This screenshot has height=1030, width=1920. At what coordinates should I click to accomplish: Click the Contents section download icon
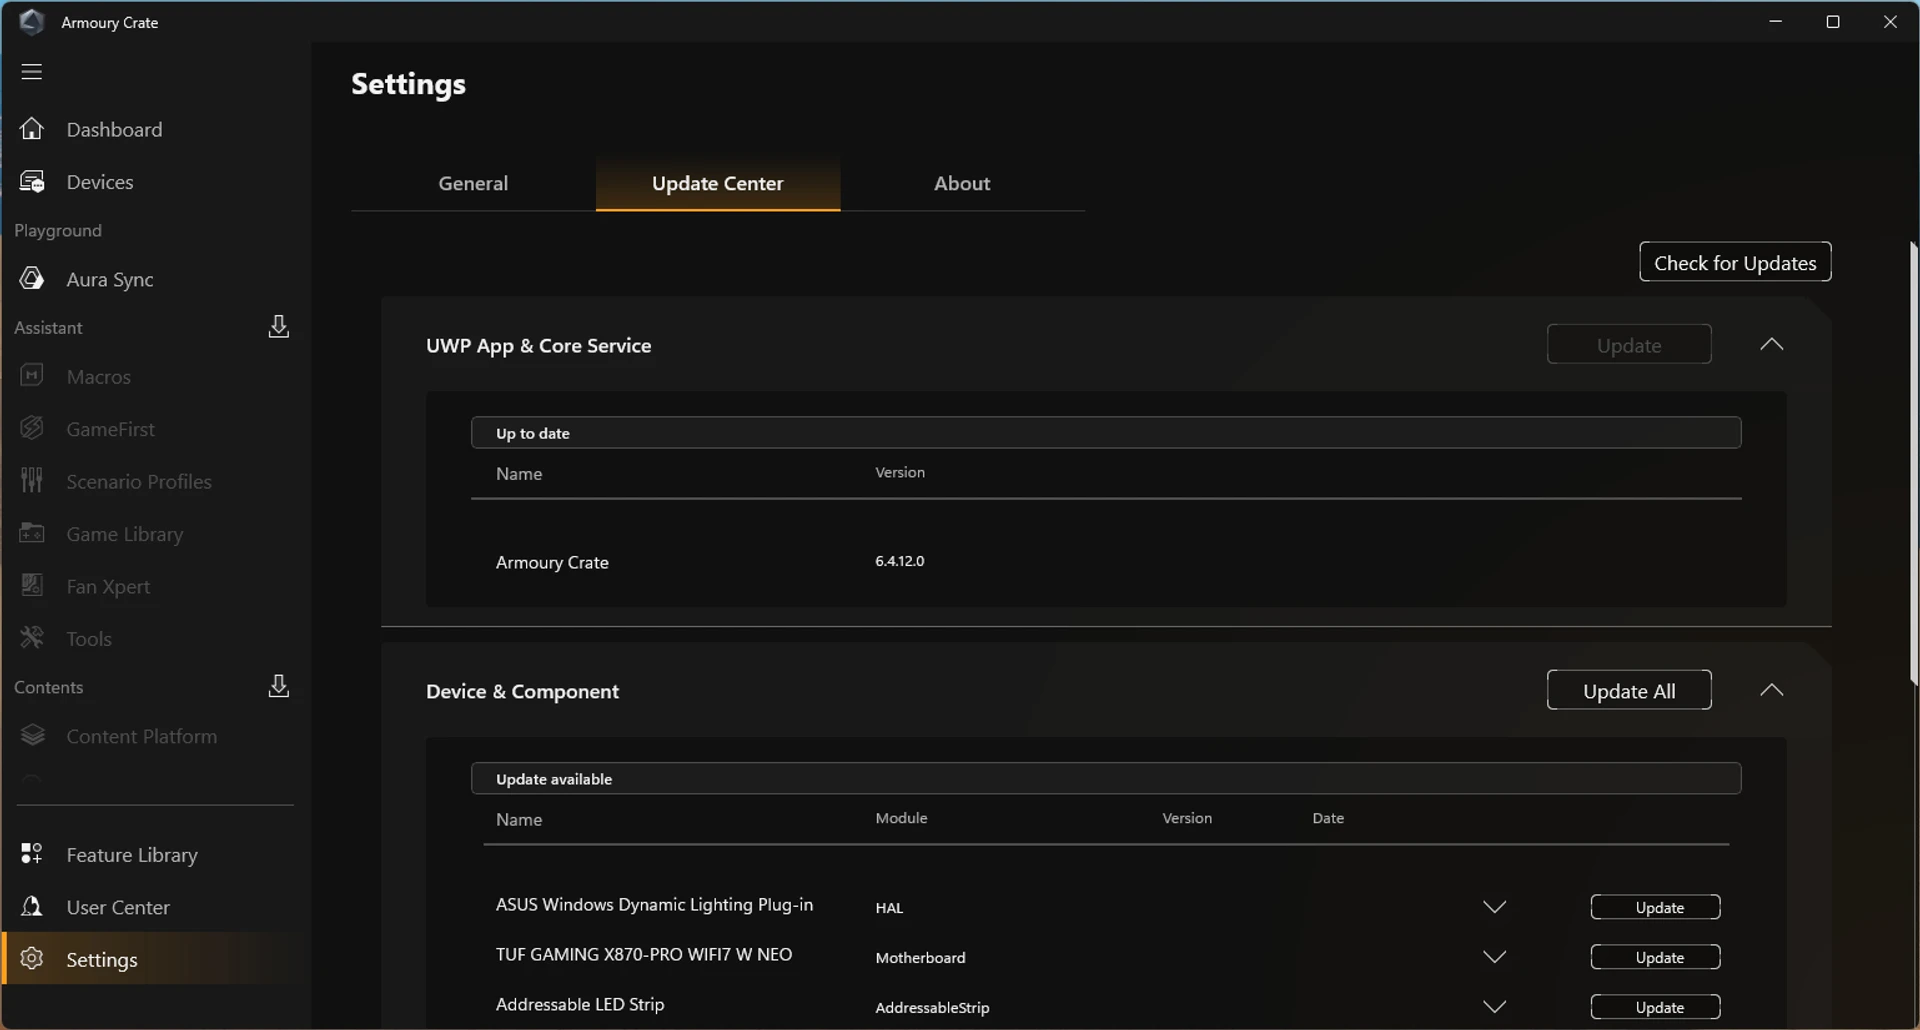coord(279,686)
